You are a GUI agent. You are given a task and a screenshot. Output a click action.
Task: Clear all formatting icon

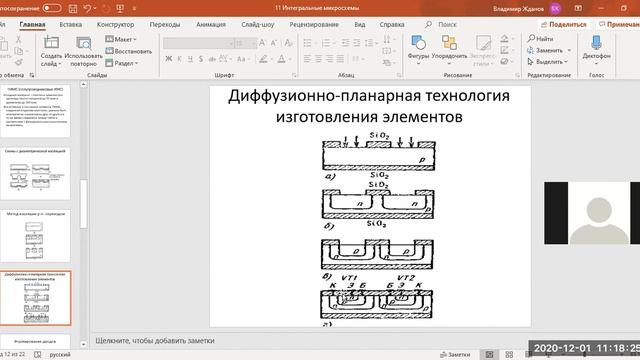pyautogui.click(x=288, y=43)
